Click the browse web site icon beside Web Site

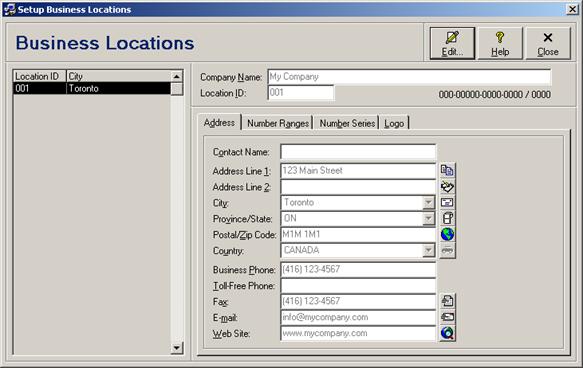[x=447, y=333]
